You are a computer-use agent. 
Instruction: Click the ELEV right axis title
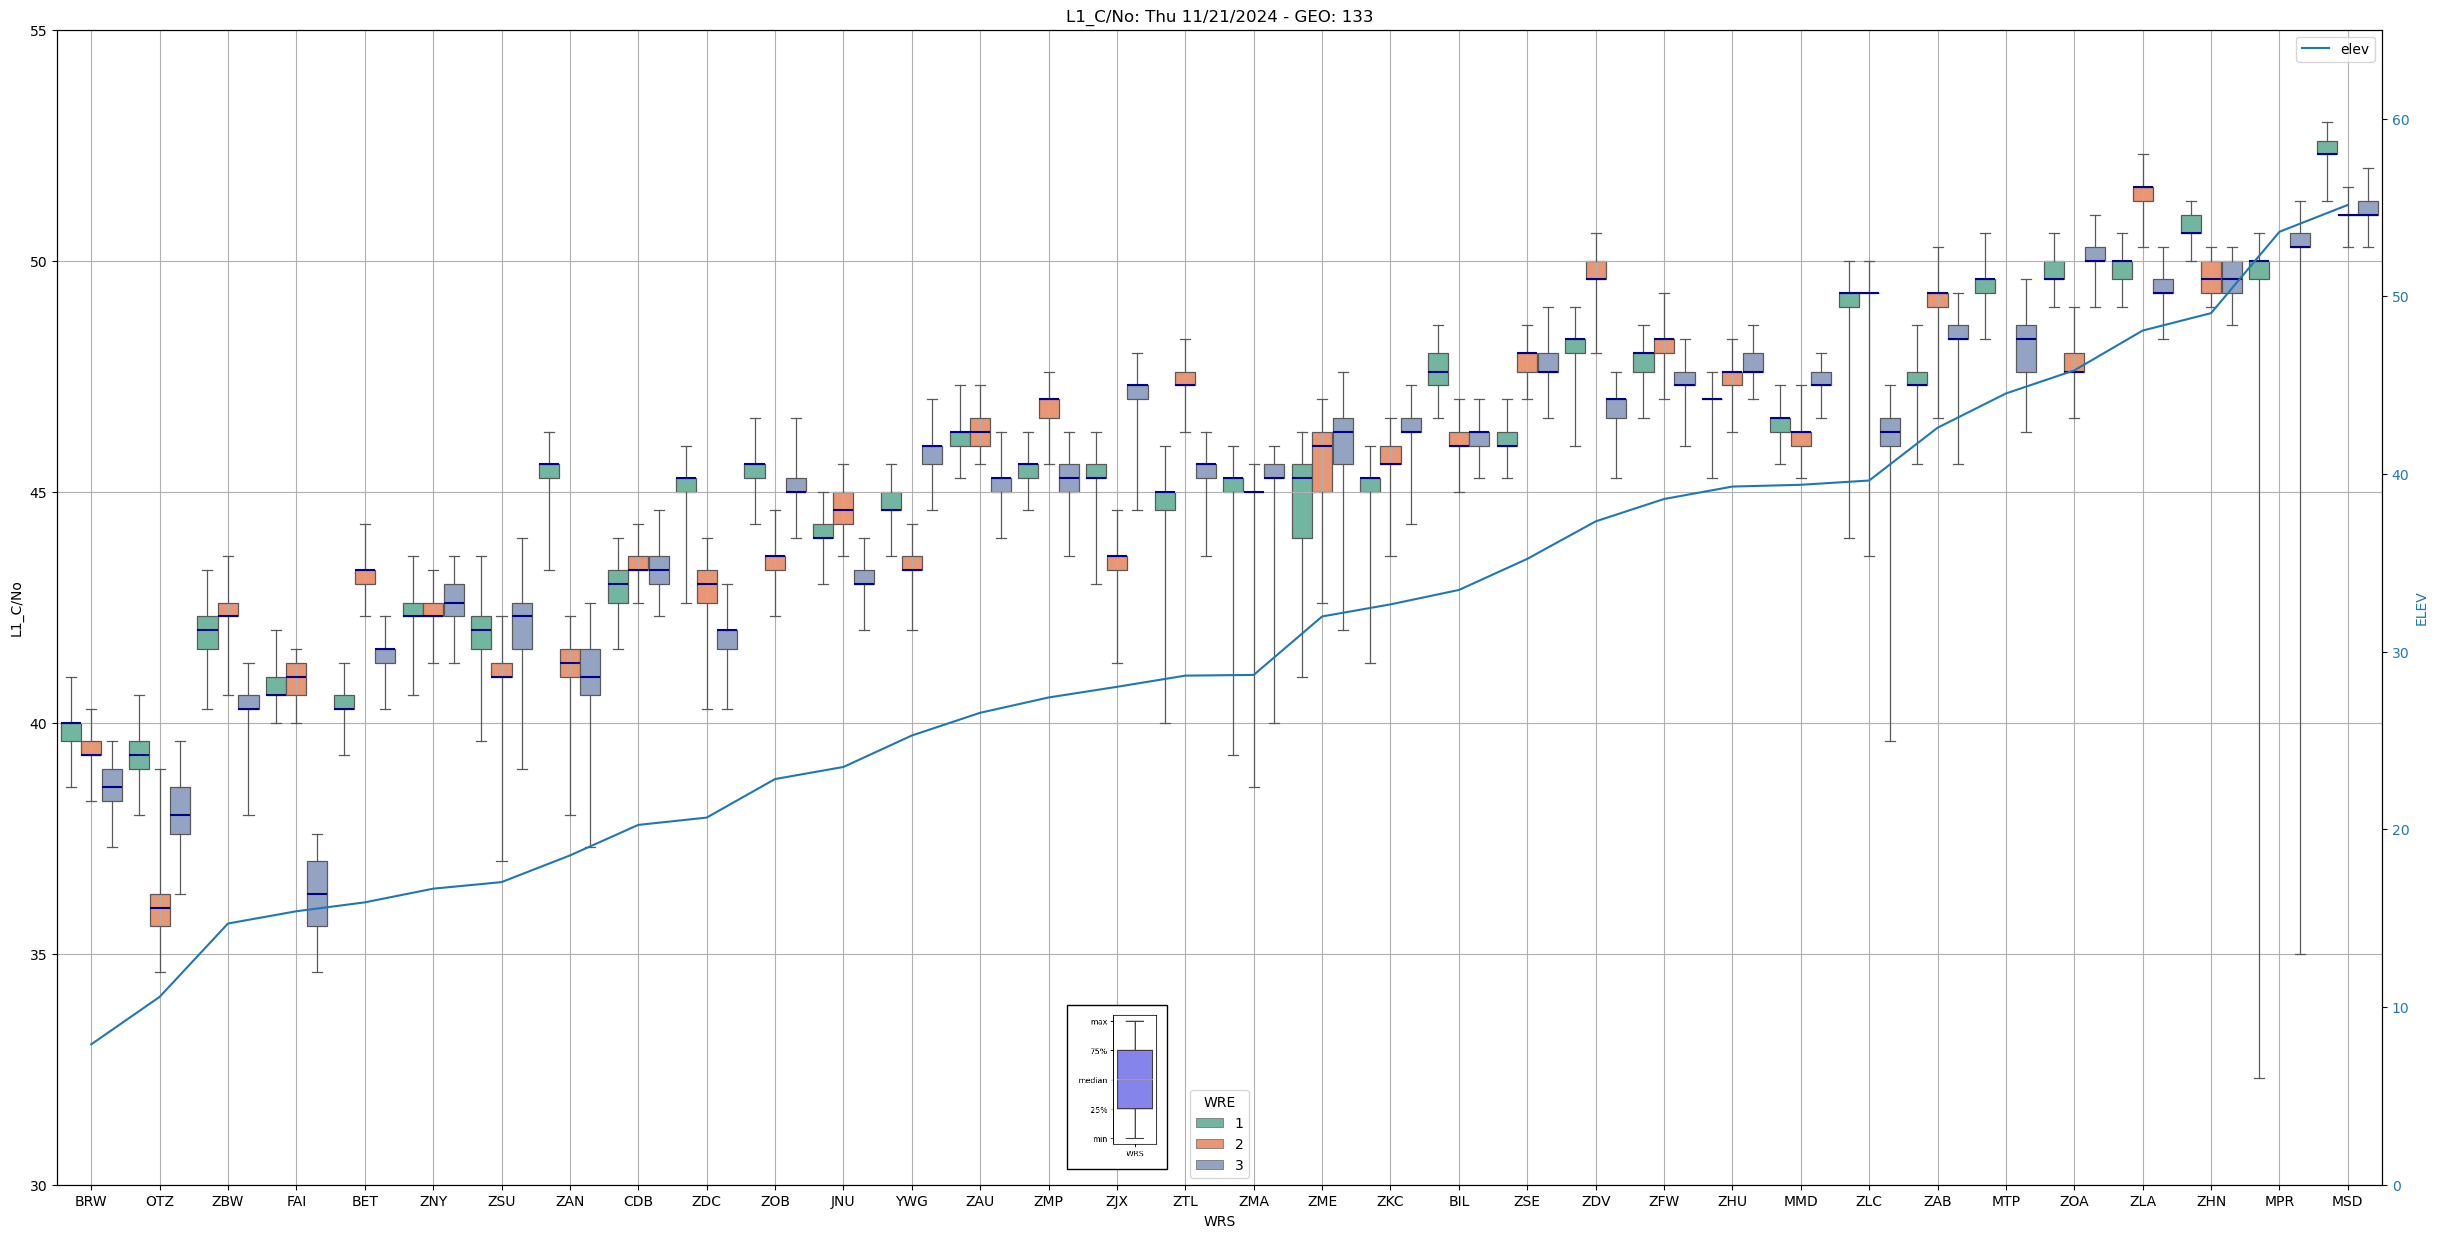click(x=2421, y=609)
